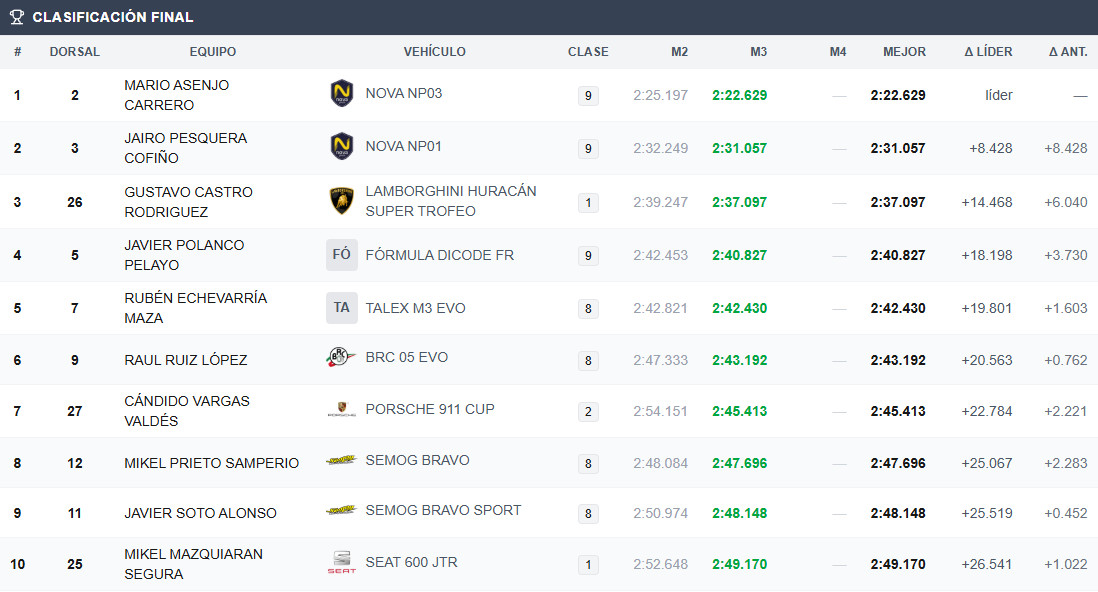Click the bold best time 2:48.148
Image resolution: width=1098 pixels, height=592 pixels.
click(898, 514)
